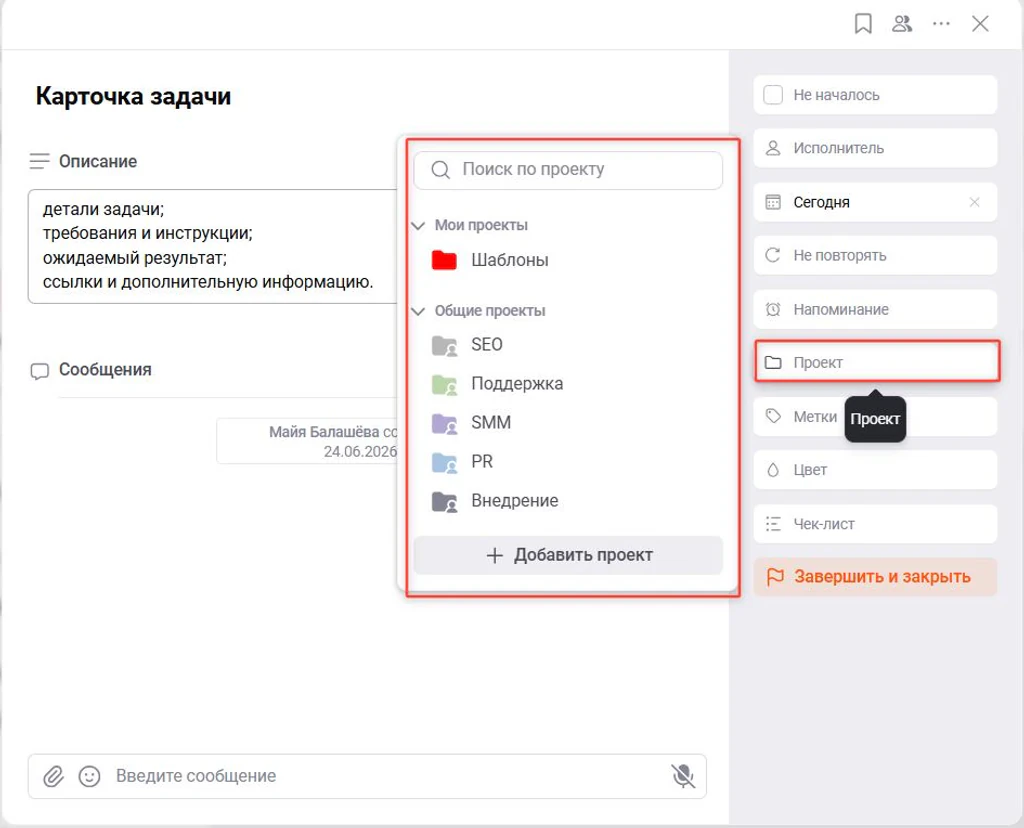The image size is (1024, 828).
Task: Click the bookmark icon in the header
Action: (863, 24)
